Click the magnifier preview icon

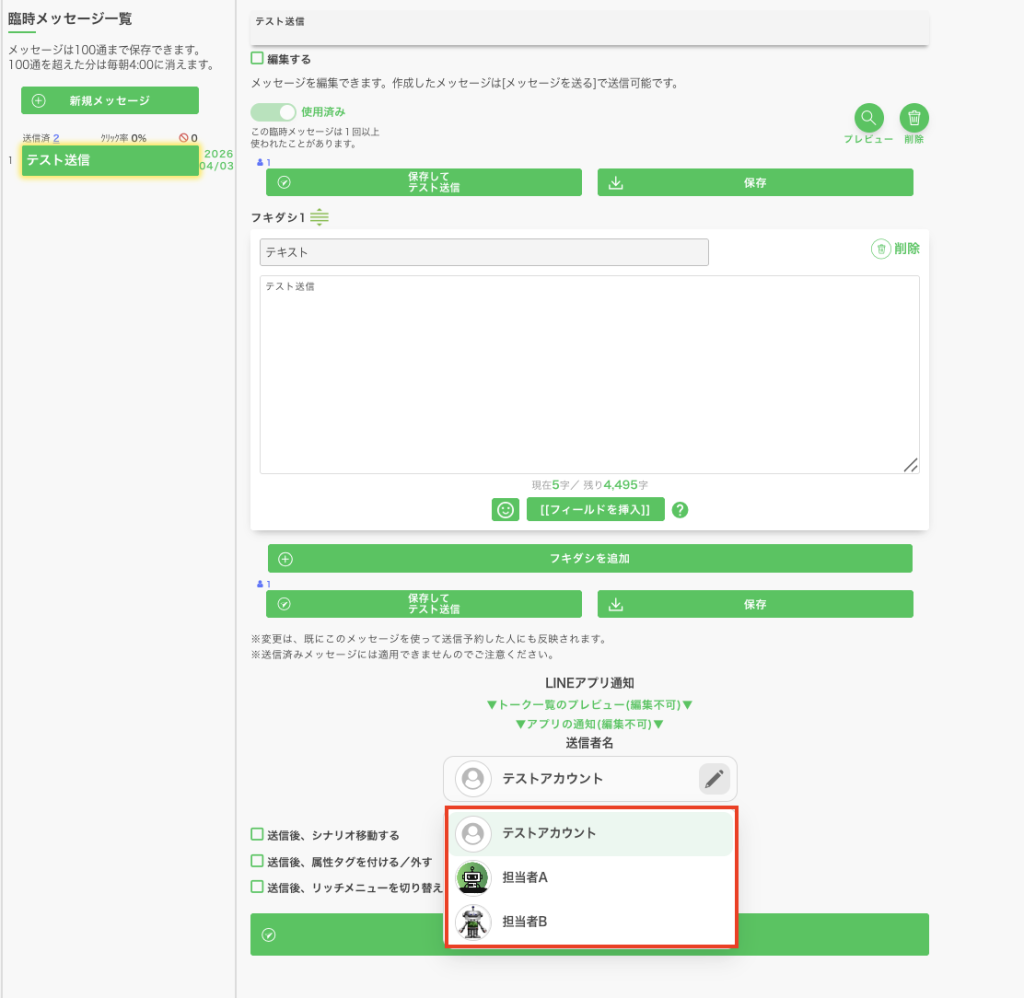click(868, 119)
